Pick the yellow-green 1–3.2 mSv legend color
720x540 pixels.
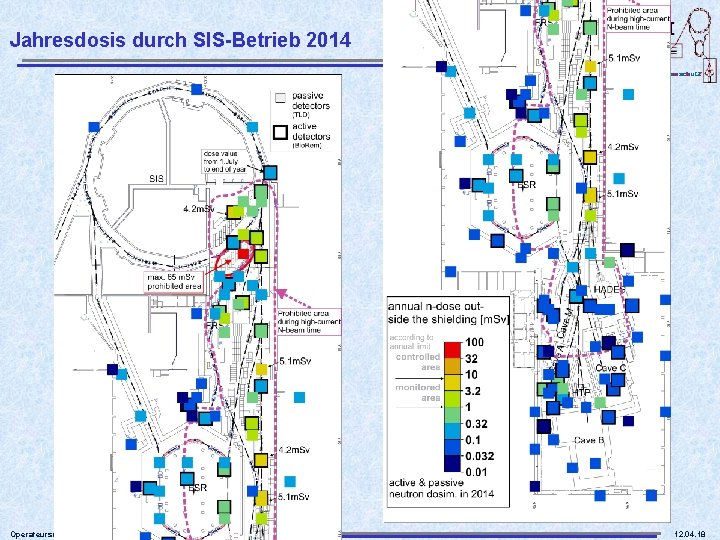click(x=453, y=399)
